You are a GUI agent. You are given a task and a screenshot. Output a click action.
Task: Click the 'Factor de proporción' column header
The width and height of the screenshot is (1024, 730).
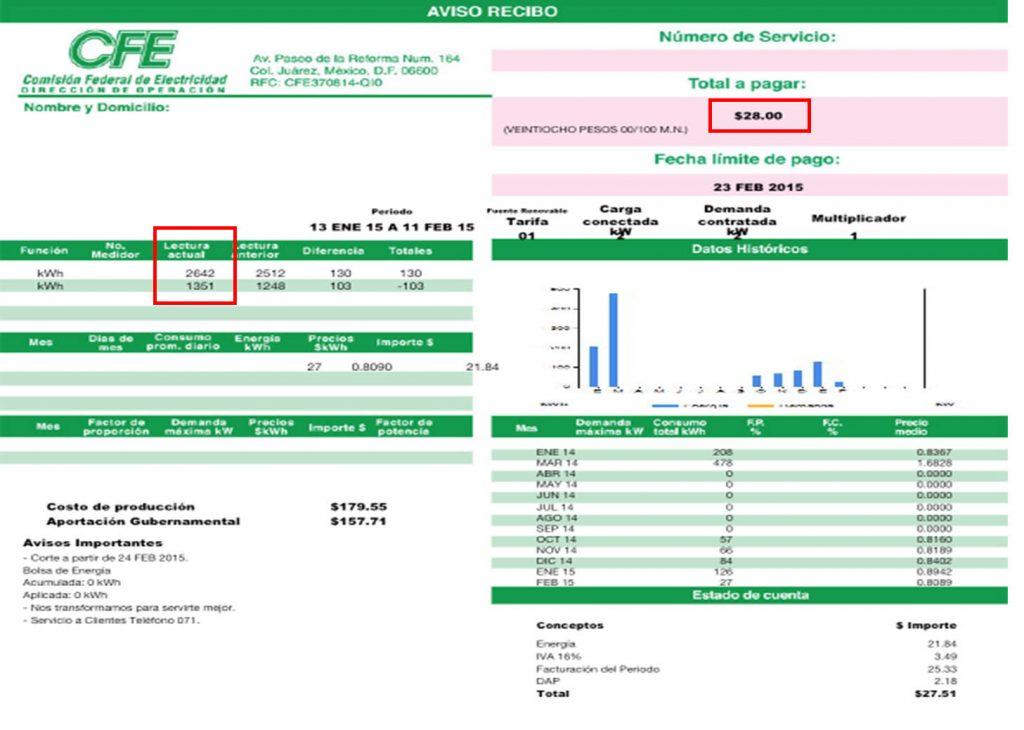tap(116, 427)
